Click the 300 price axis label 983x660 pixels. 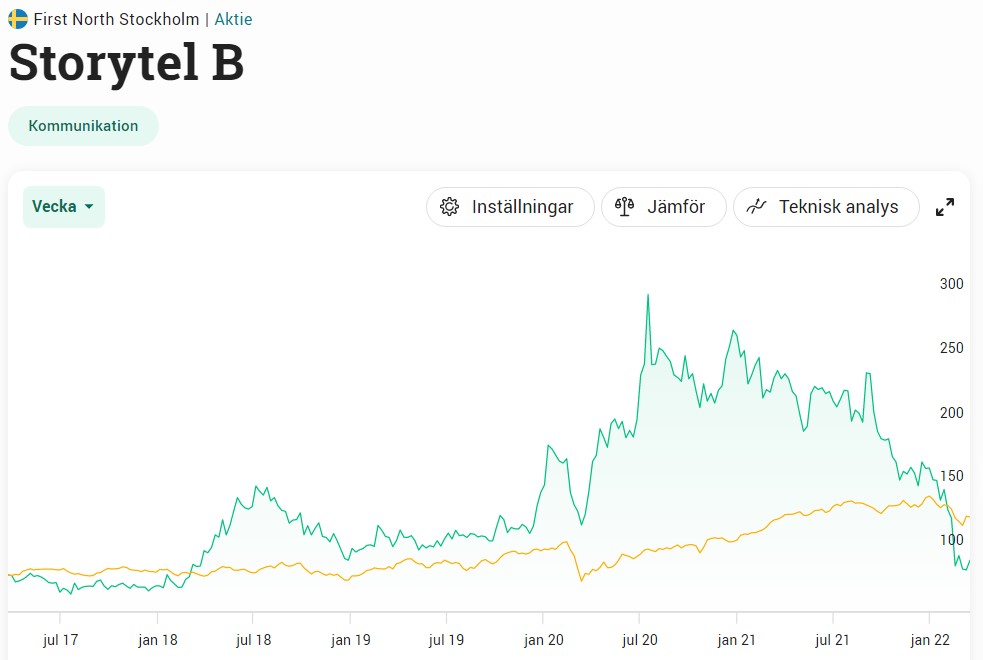pyautogui.click(x=951, y=284)
